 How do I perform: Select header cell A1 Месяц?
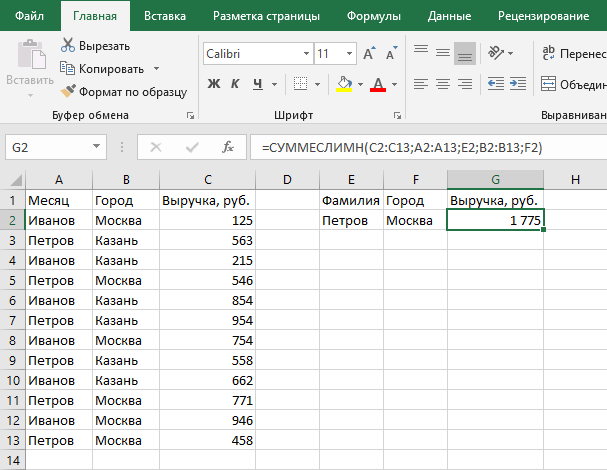tap(59, 200)
